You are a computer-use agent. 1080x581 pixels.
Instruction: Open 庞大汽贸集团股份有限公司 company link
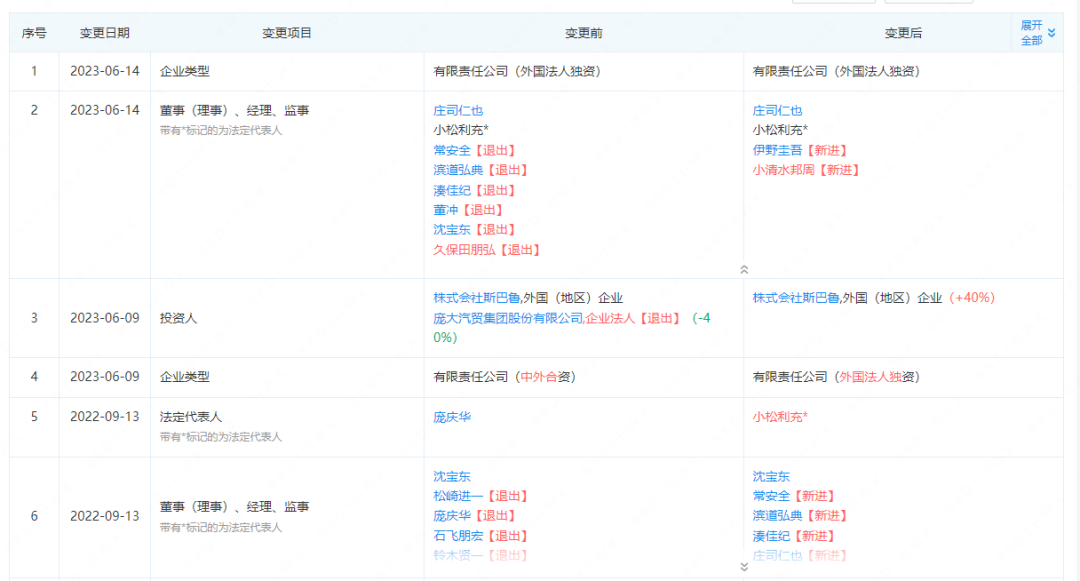click(508, 318)
